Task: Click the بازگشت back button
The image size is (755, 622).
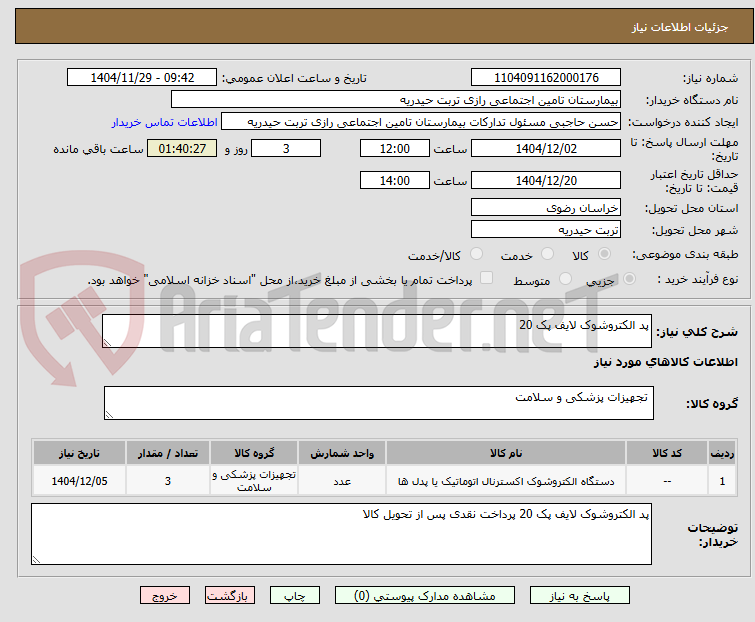Action: [x=230, y=596]
